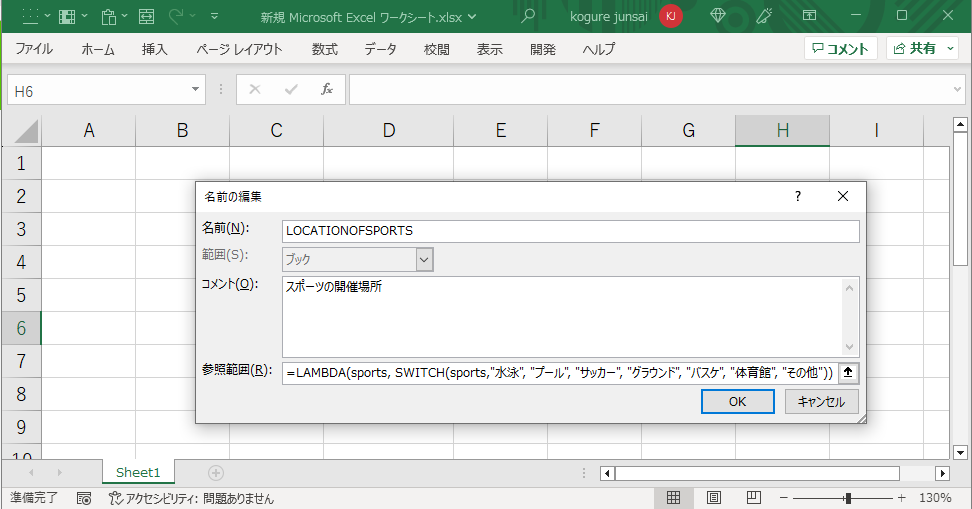Image resolution: width=972 pixels, height=509 pixels.
Task: Click the comment box scroll down arrow
Action: click(x=849, y=347)
